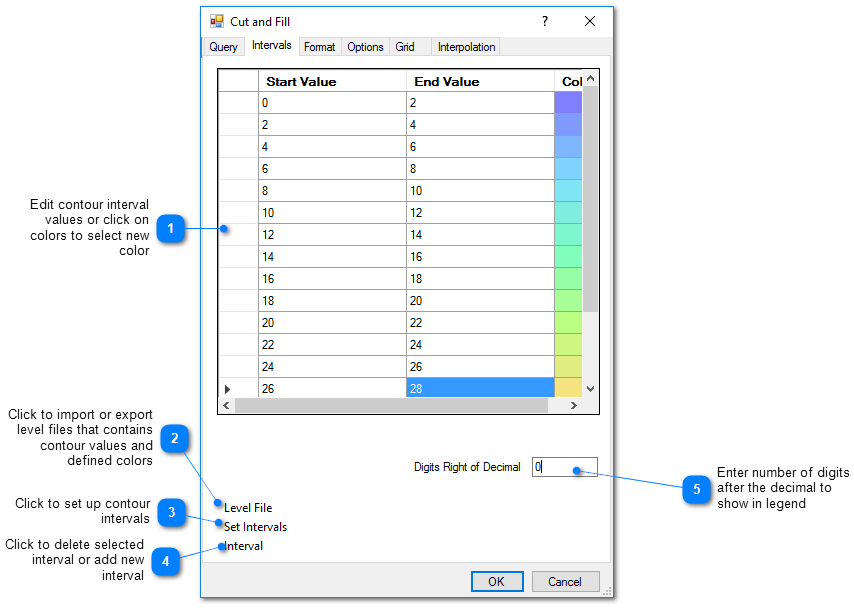
Task: Open the Interpolation tab
Action: tap(466, 46)
